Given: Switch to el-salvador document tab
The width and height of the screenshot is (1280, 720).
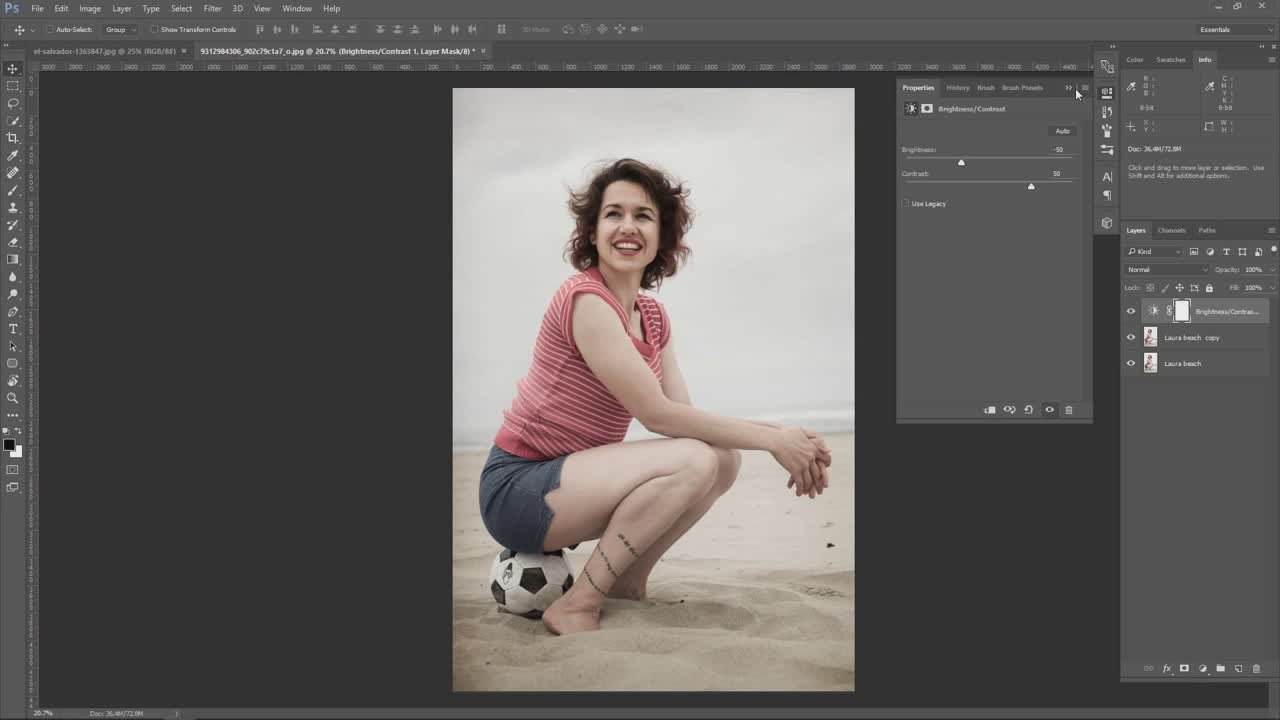Looking at the screenshot, I should point(104,51).
